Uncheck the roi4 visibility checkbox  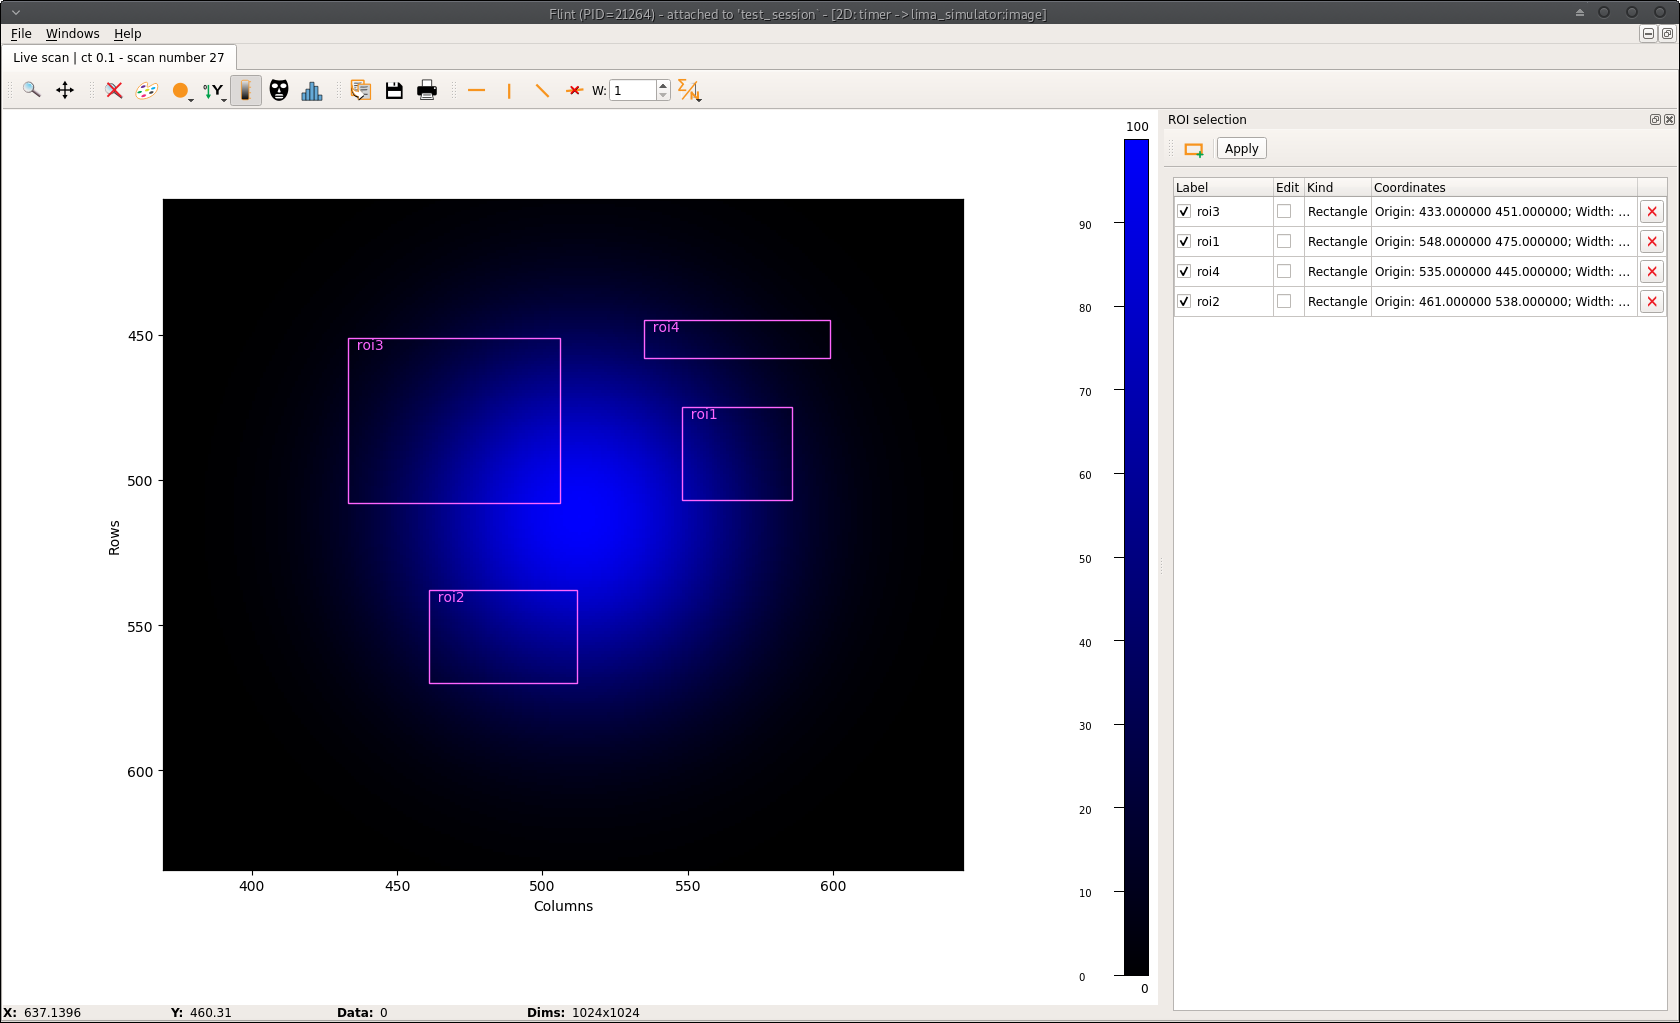tap(1184, 271)
